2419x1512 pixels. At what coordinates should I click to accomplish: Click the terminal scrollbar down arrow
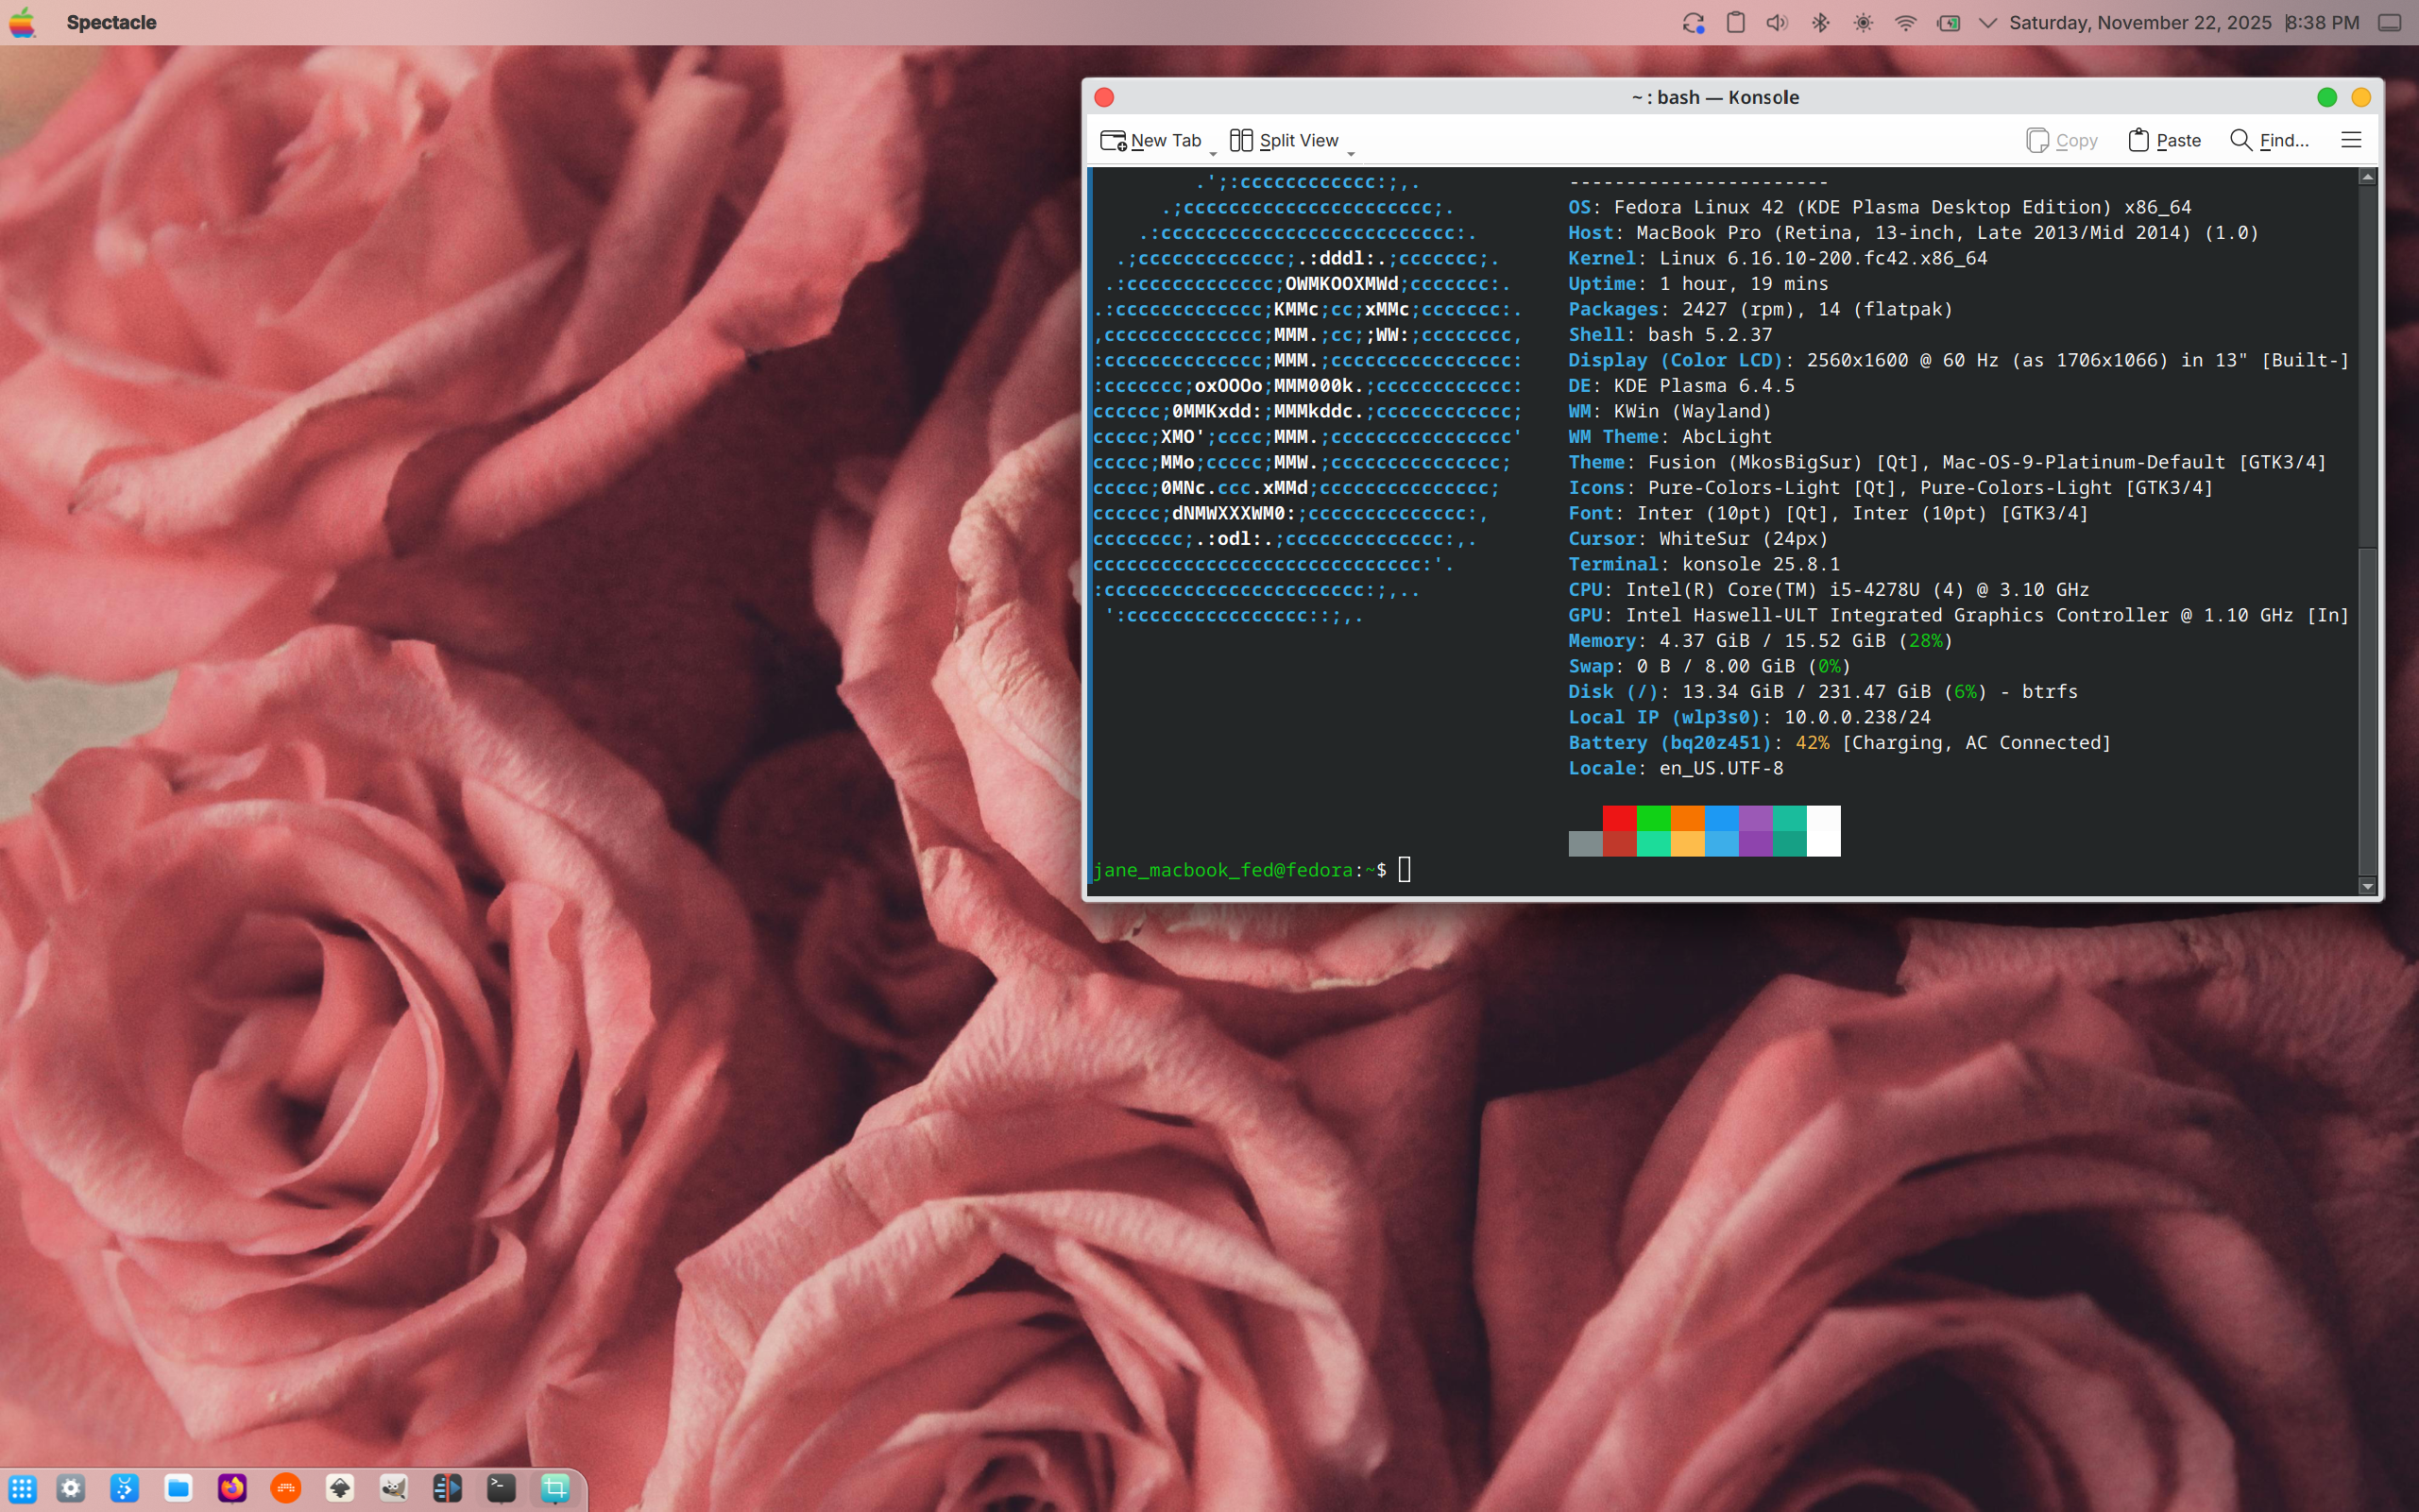point(2366,886)
